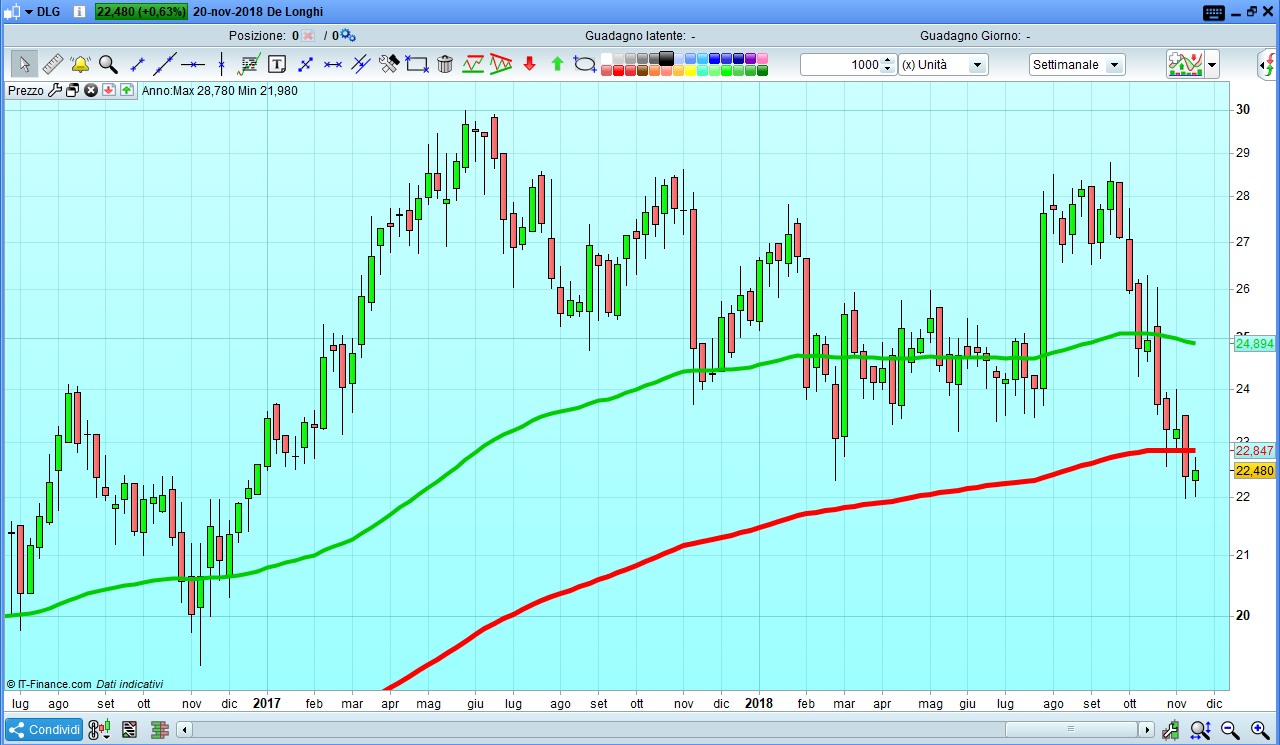Select the text annotation tool
Screen dimensions: 1280x745
pyautogui.click(x=277, y=65)
